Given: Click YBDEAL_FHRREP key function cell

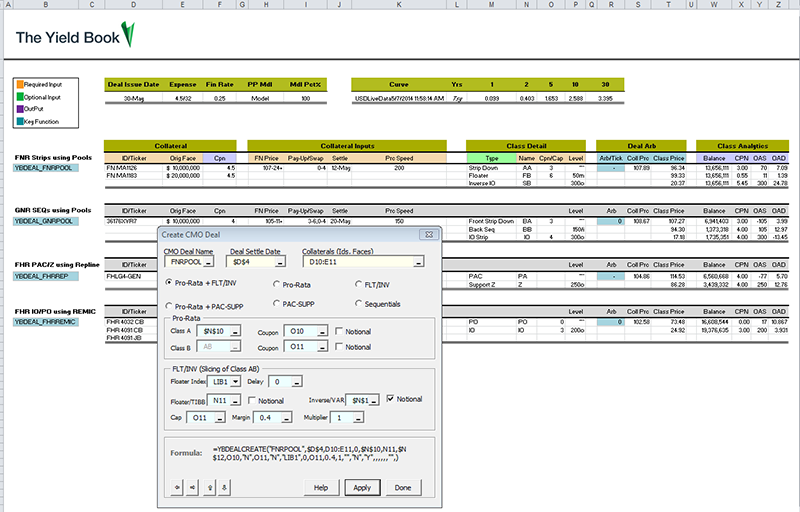Looking at the screenshot, I should (x=45, y=276).
